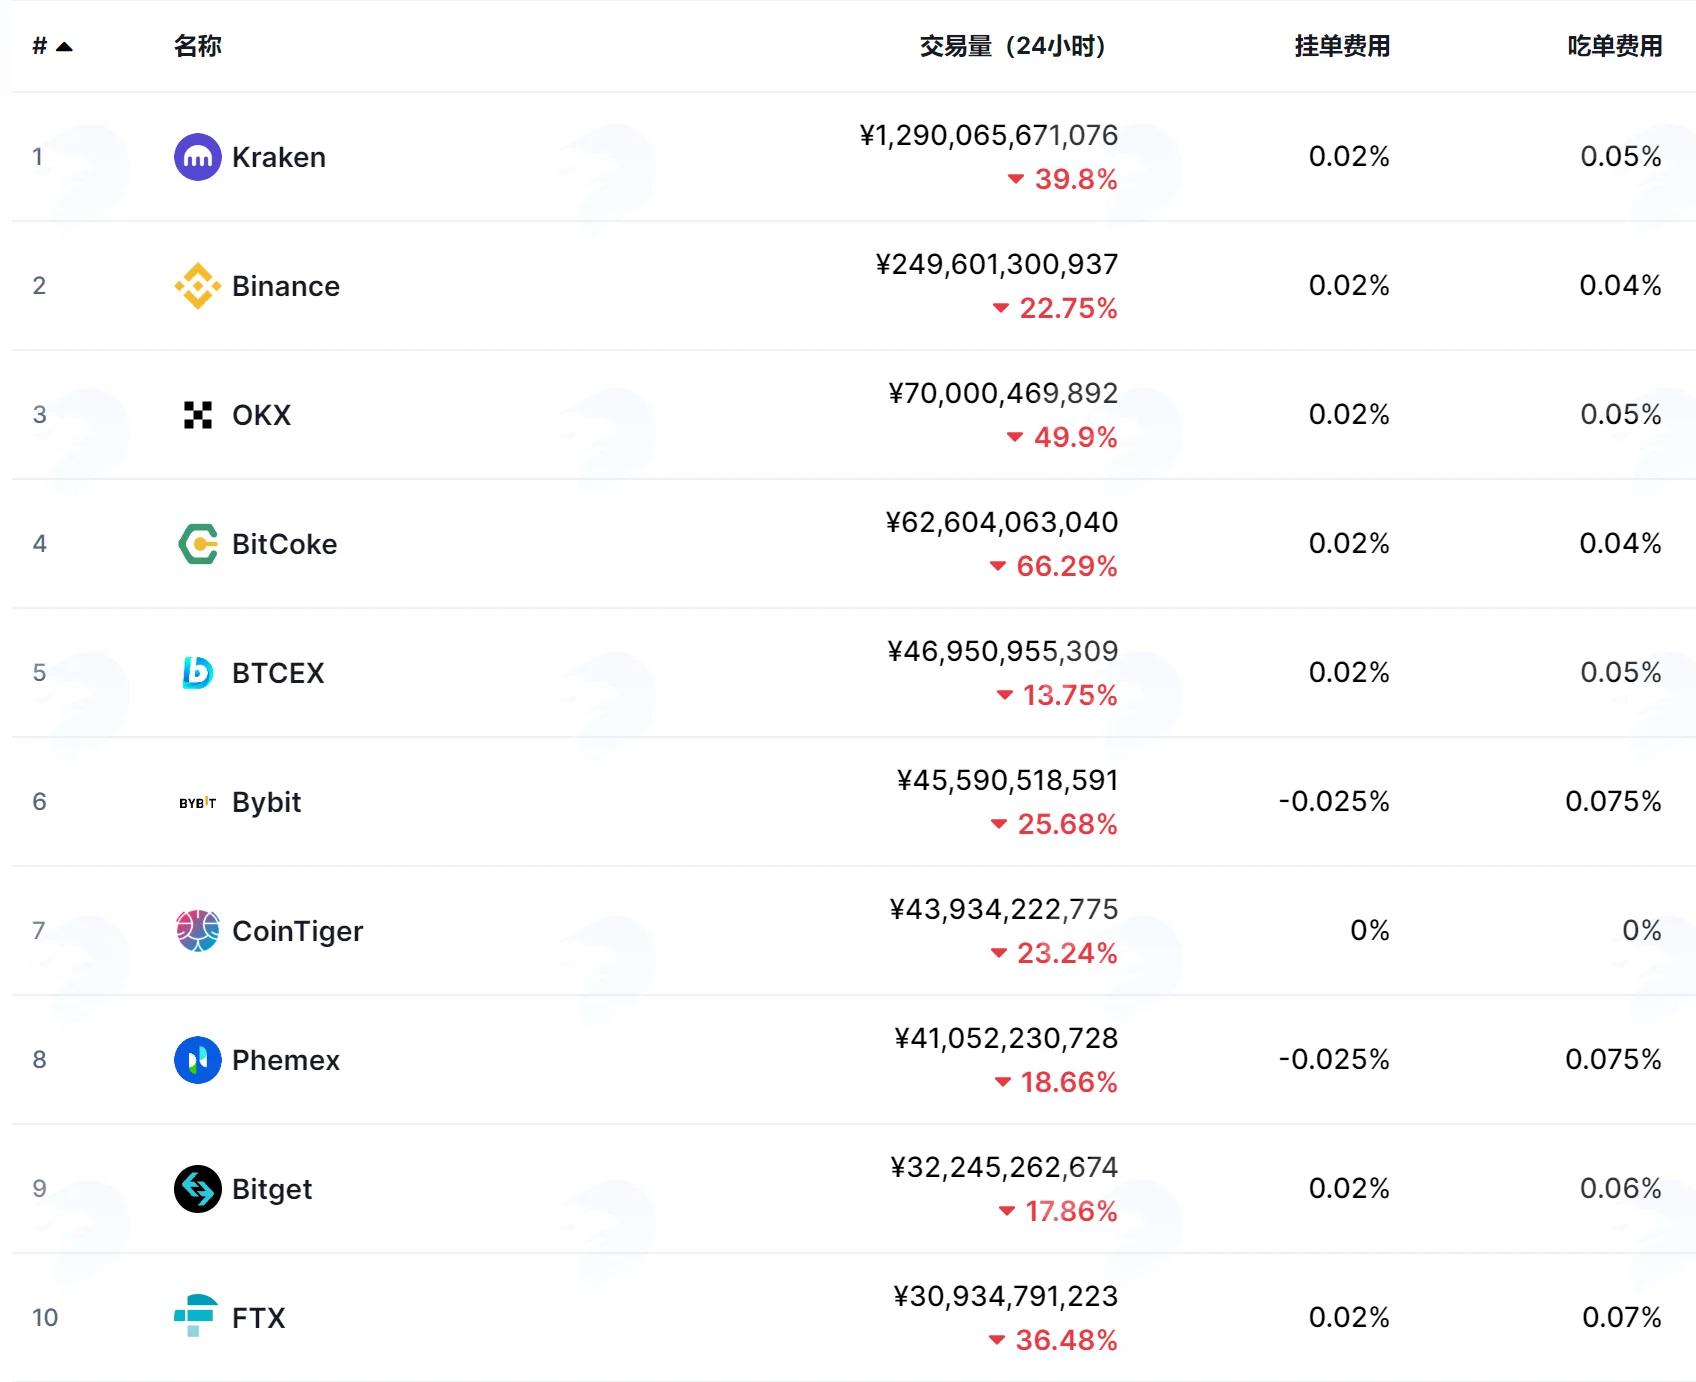Click the OKX checkered logo icon
1696x1382 pixels.
(198, 415)
